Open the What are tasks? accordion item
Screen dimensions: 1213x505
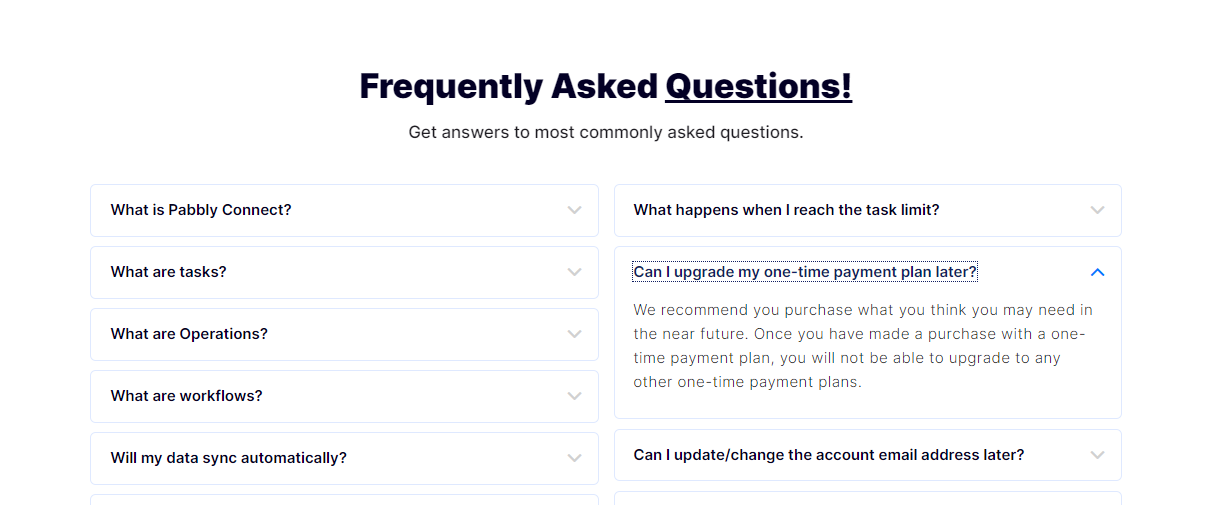(344, 272)
